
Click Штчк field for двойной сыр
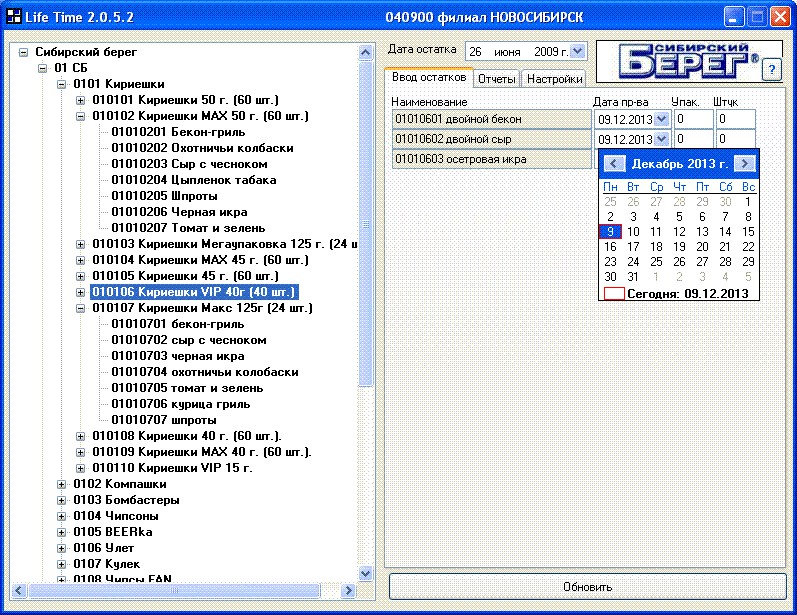[x=735, y=139]
